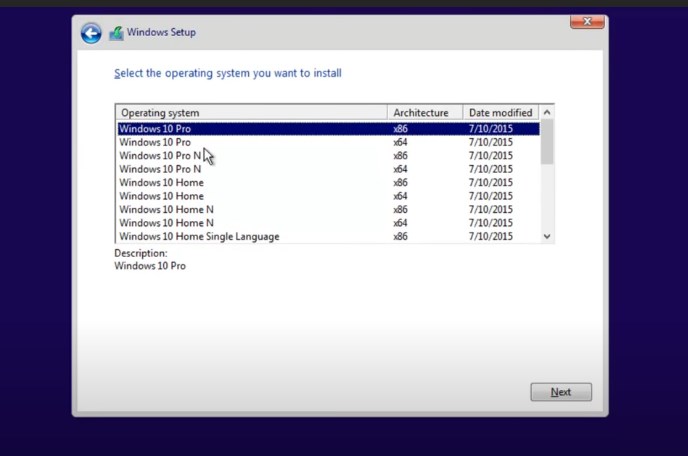Select Windows 10 Pro N x64 row
This screenshot has width=688, height=456.
[329, 169]
